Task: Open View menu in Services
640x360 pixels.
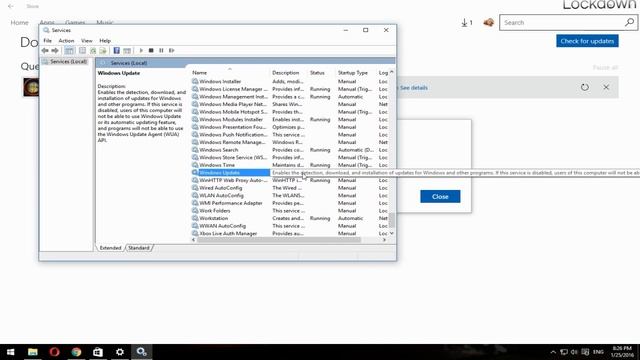Action: point(87,41)
